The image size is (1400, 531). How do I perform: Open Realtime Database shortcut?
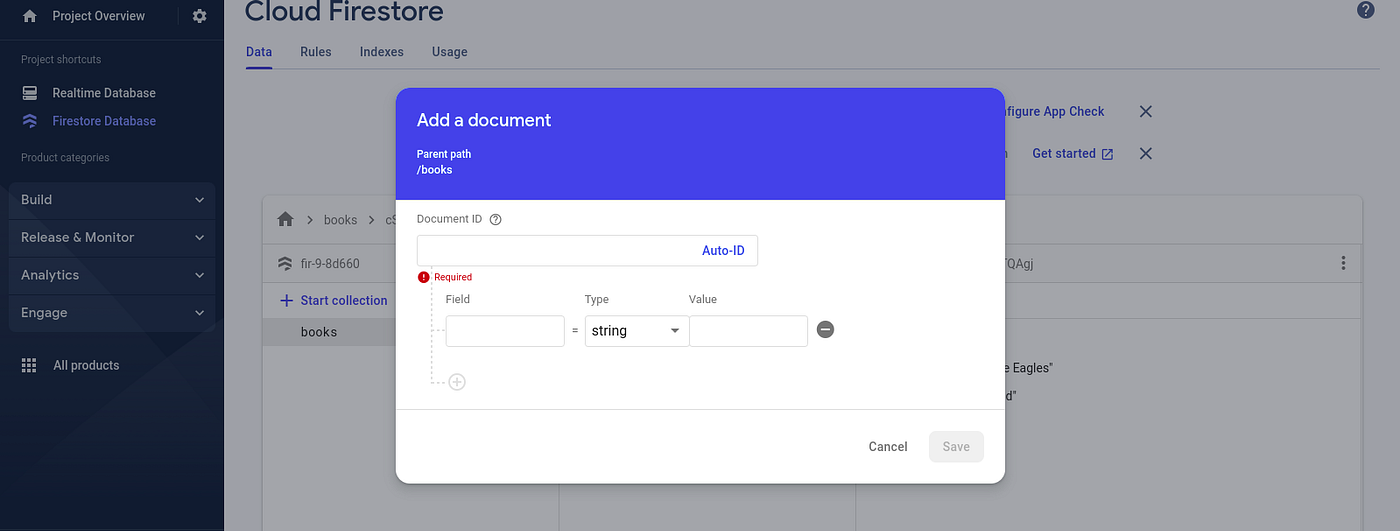tap(104, 93)
